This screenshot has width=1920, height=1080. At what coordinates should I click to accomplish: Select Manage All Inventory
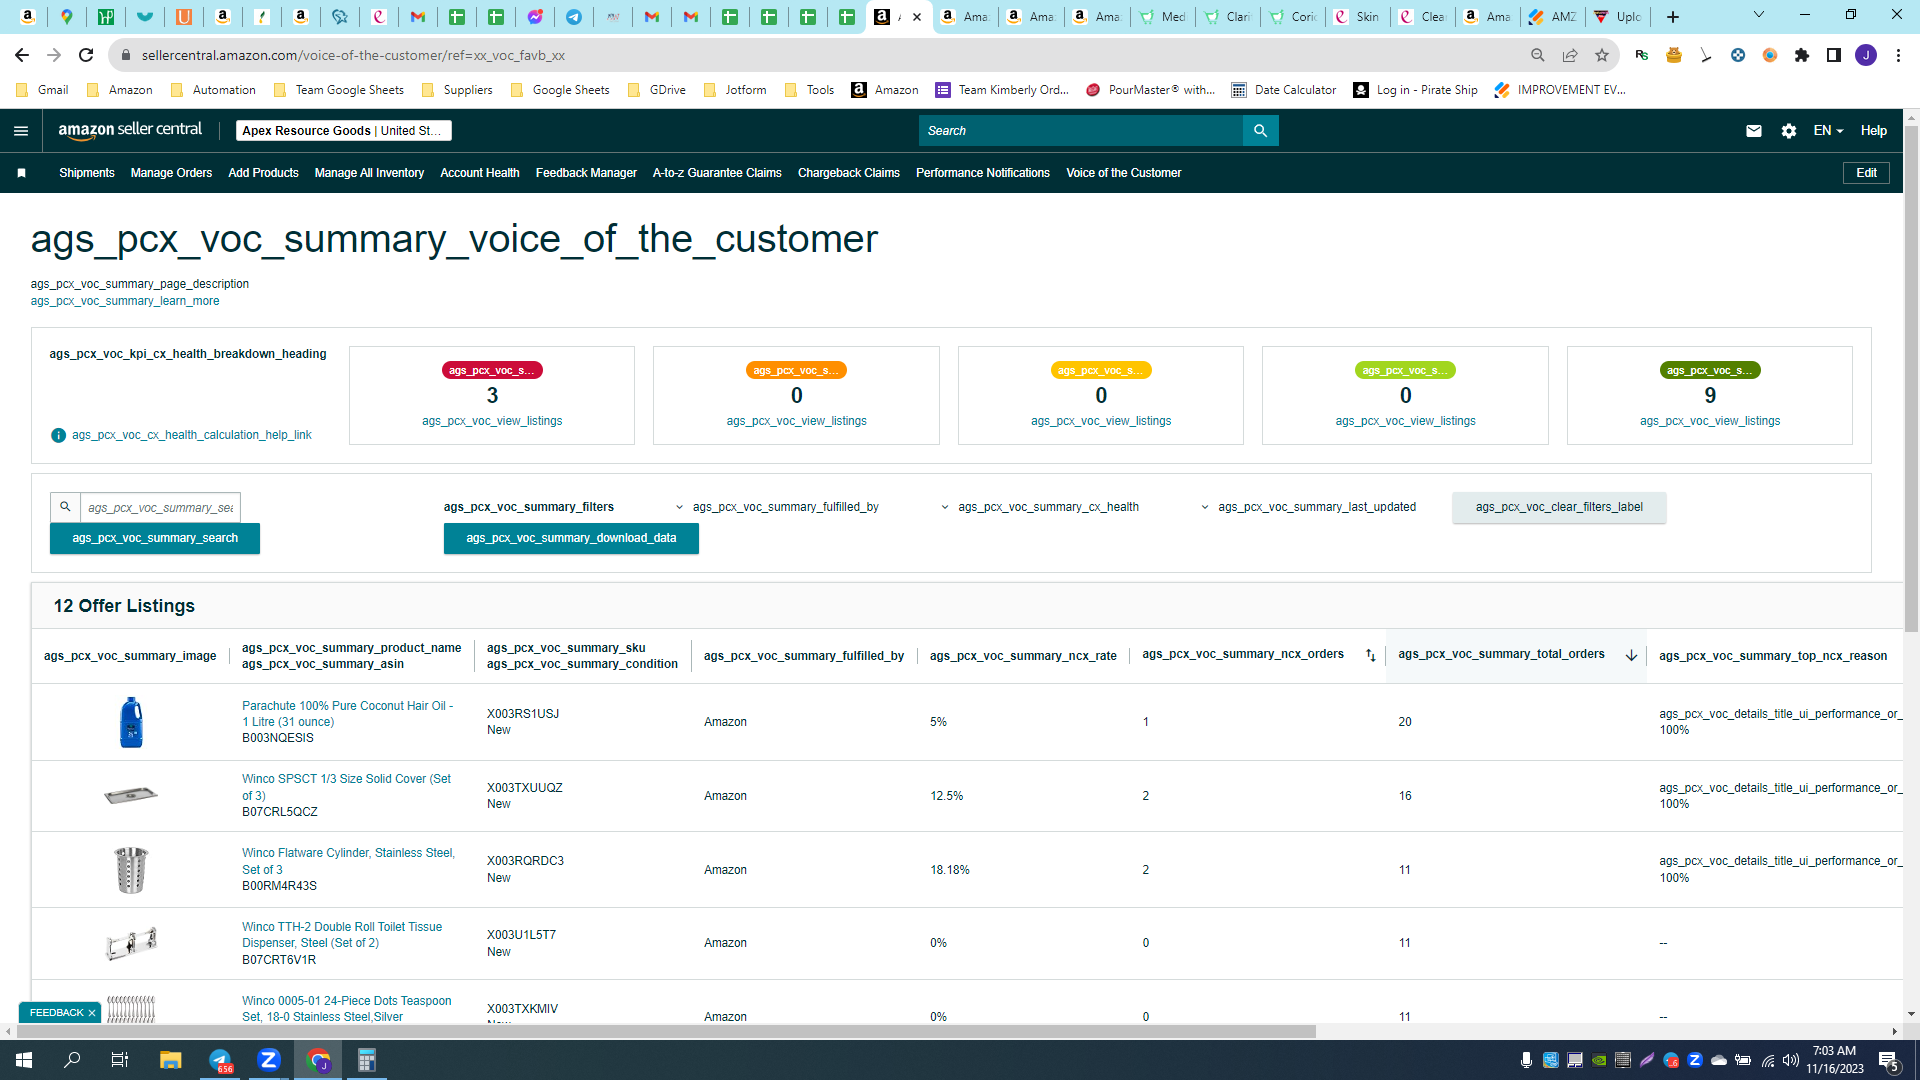tap(369, 173)
